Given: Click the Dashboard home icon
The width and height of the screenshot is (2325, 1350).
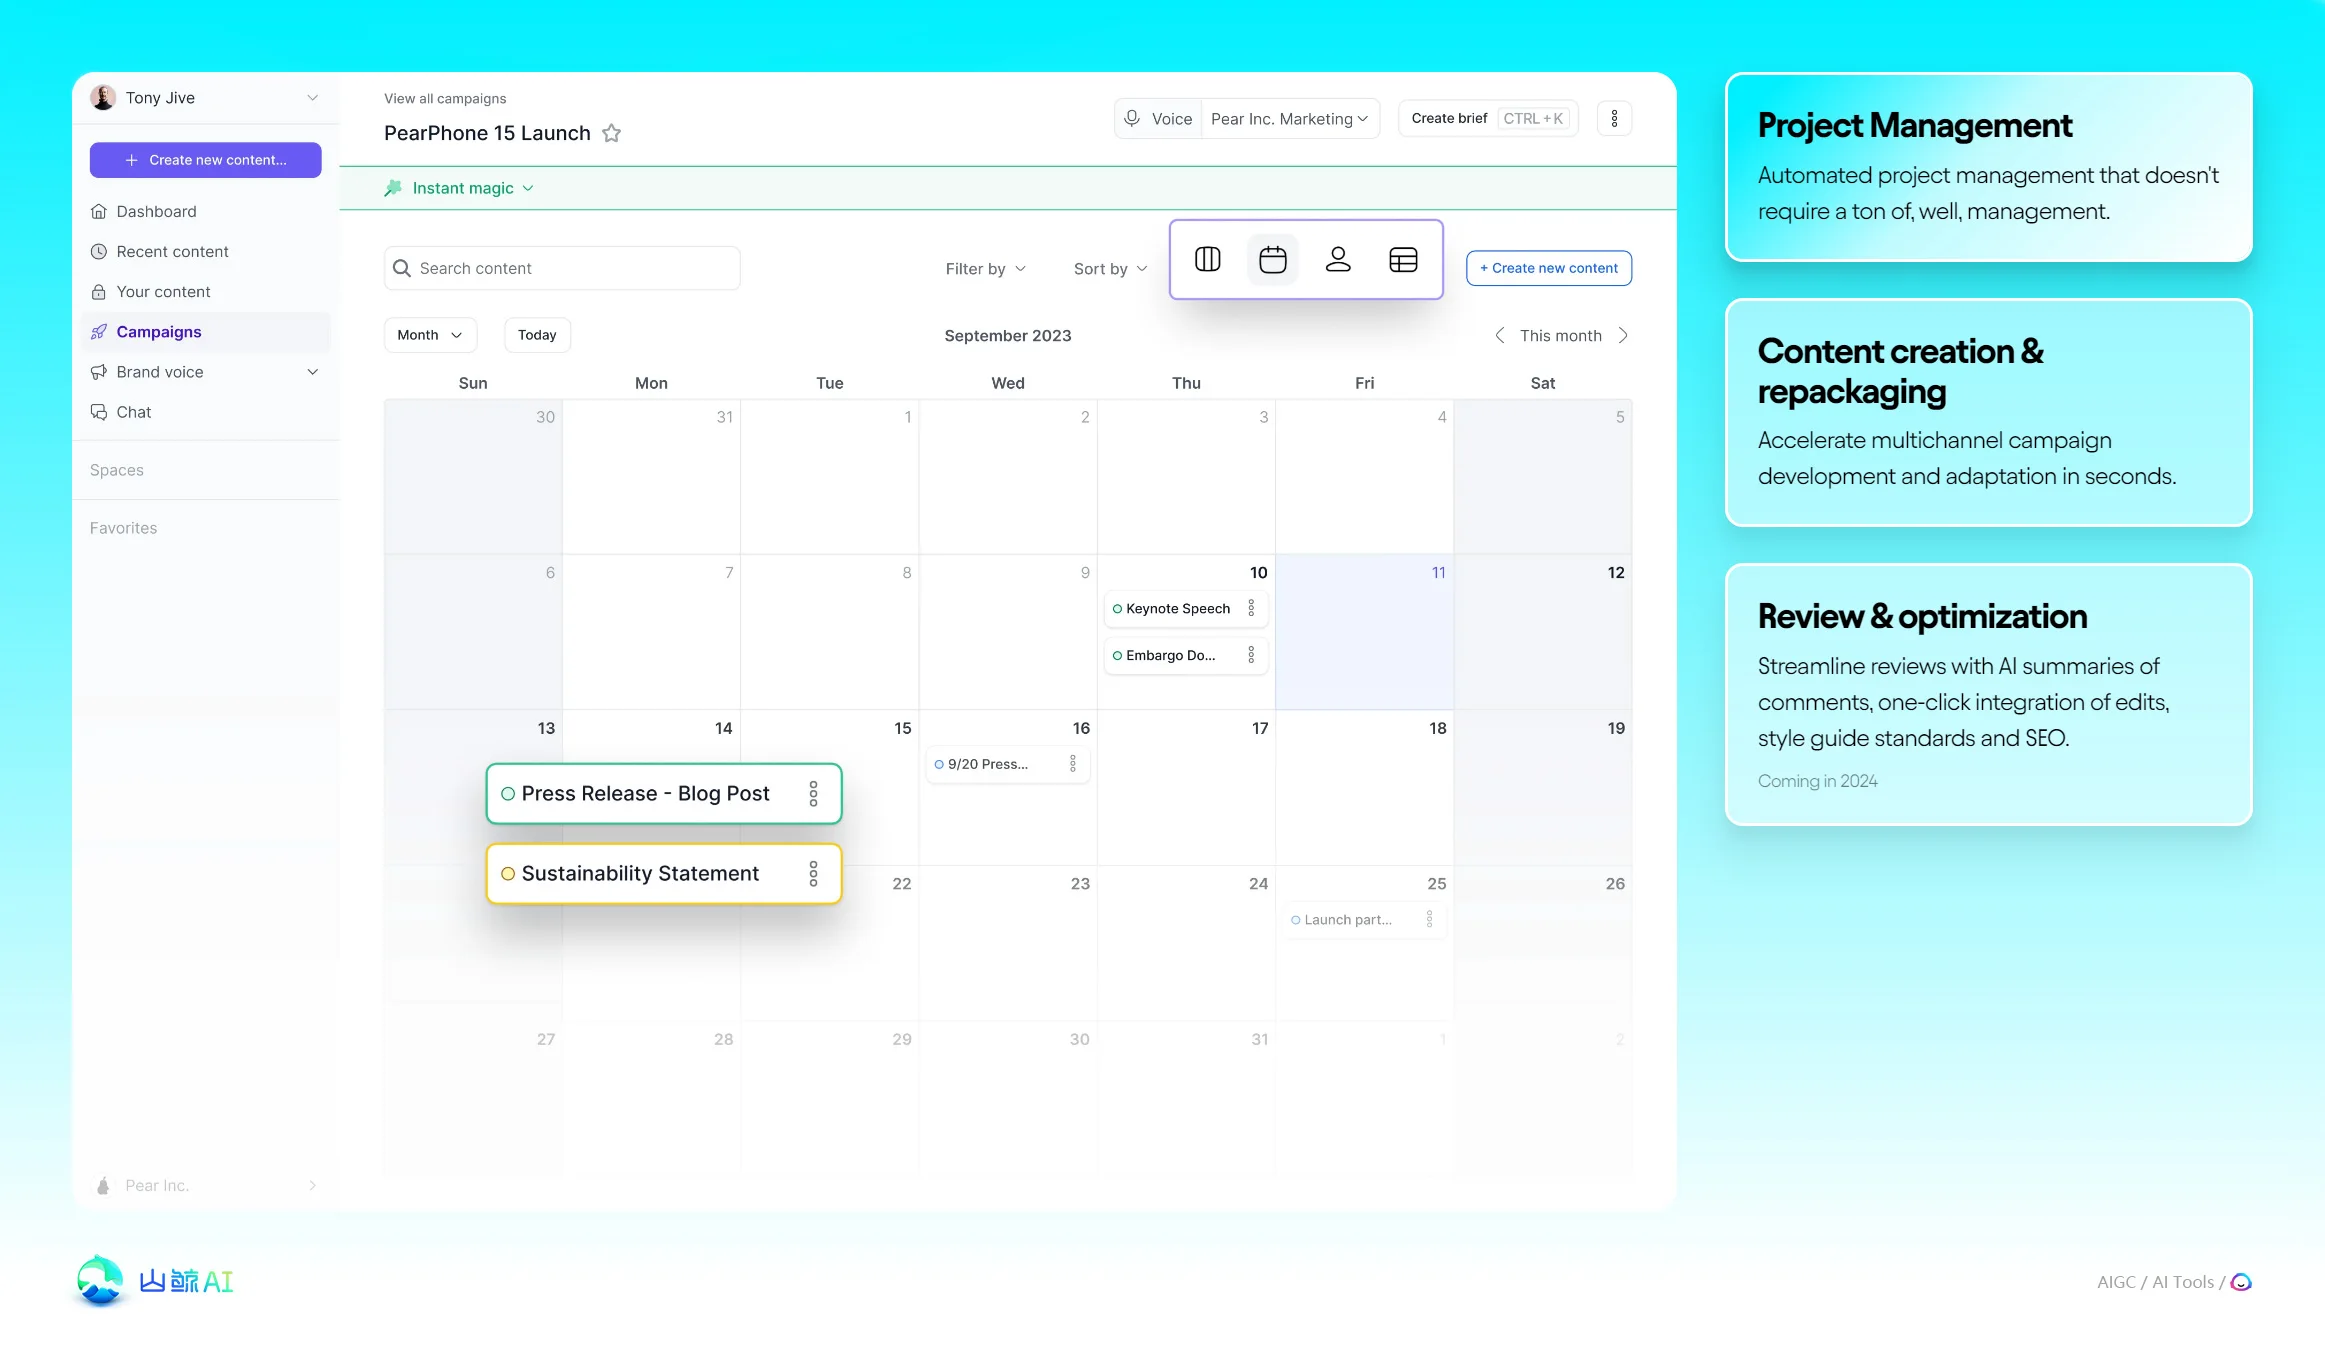Looking at the screenshot, I should click(99, 212).
